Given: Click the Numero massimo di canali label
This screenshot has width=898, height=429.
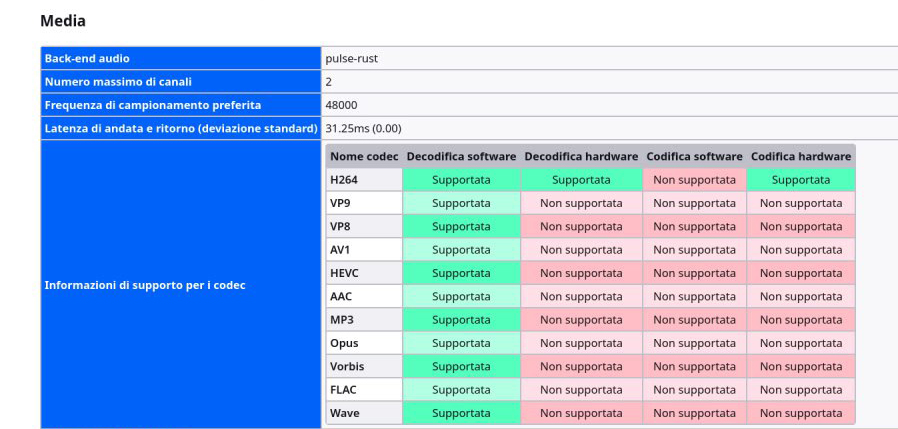Looking at the screenshot, I should (118, 81).
